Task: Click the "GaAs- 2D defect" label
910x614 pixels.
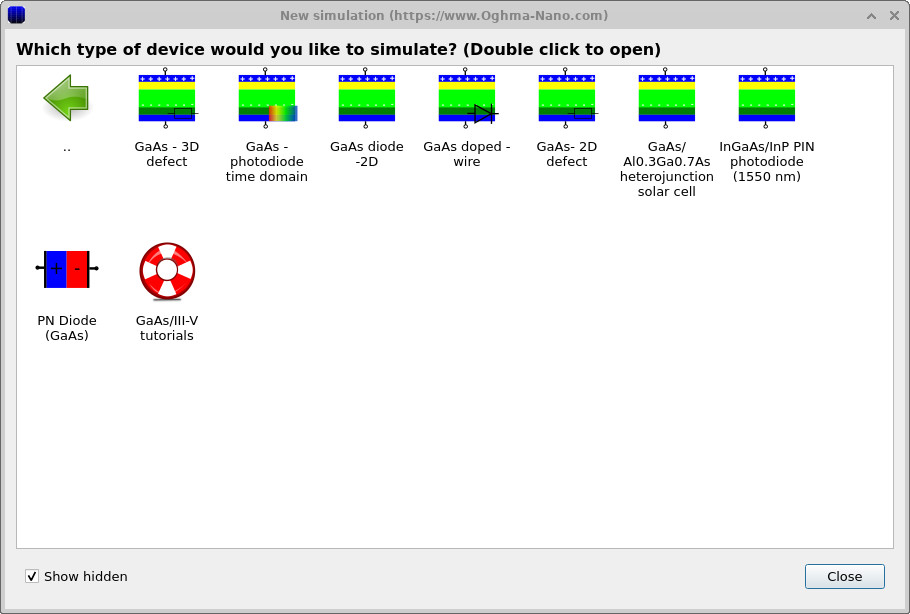Action: coord(567,154)
